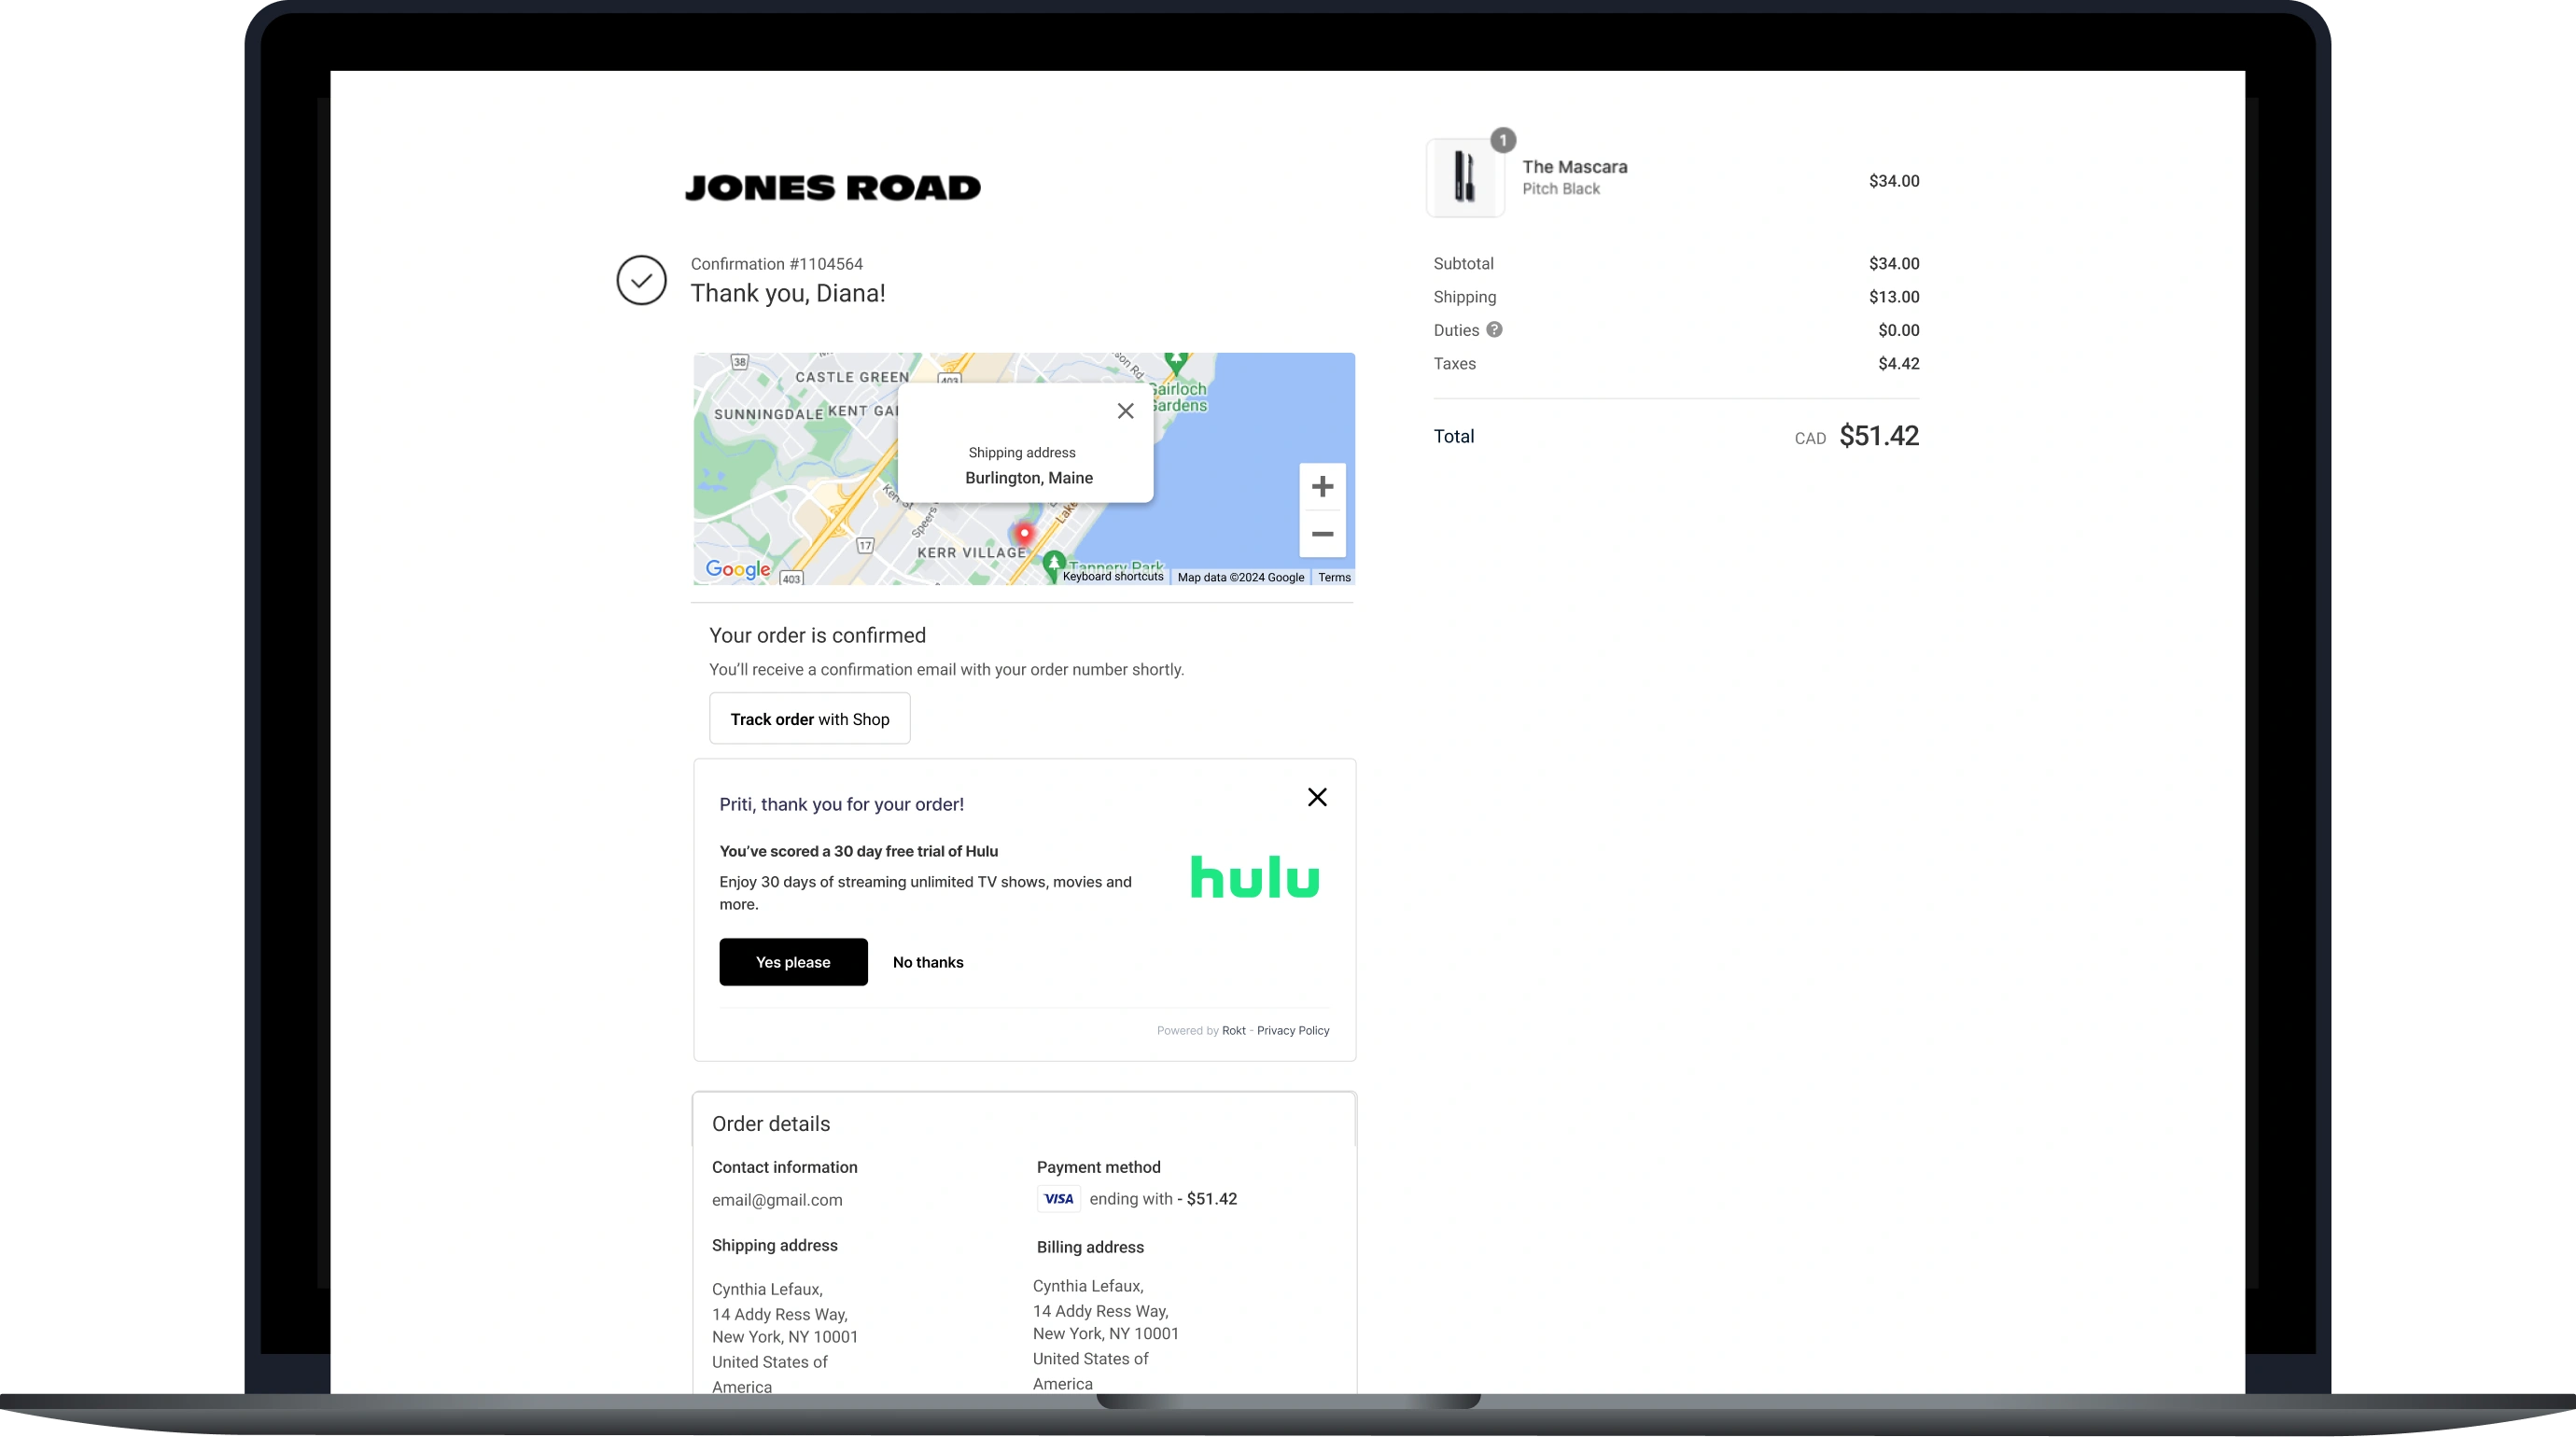Image resolution: width=2576 pixels, height=1437 pixels.
Task: Click the Duties $0.00 value
Action: tap(1898, 330)
